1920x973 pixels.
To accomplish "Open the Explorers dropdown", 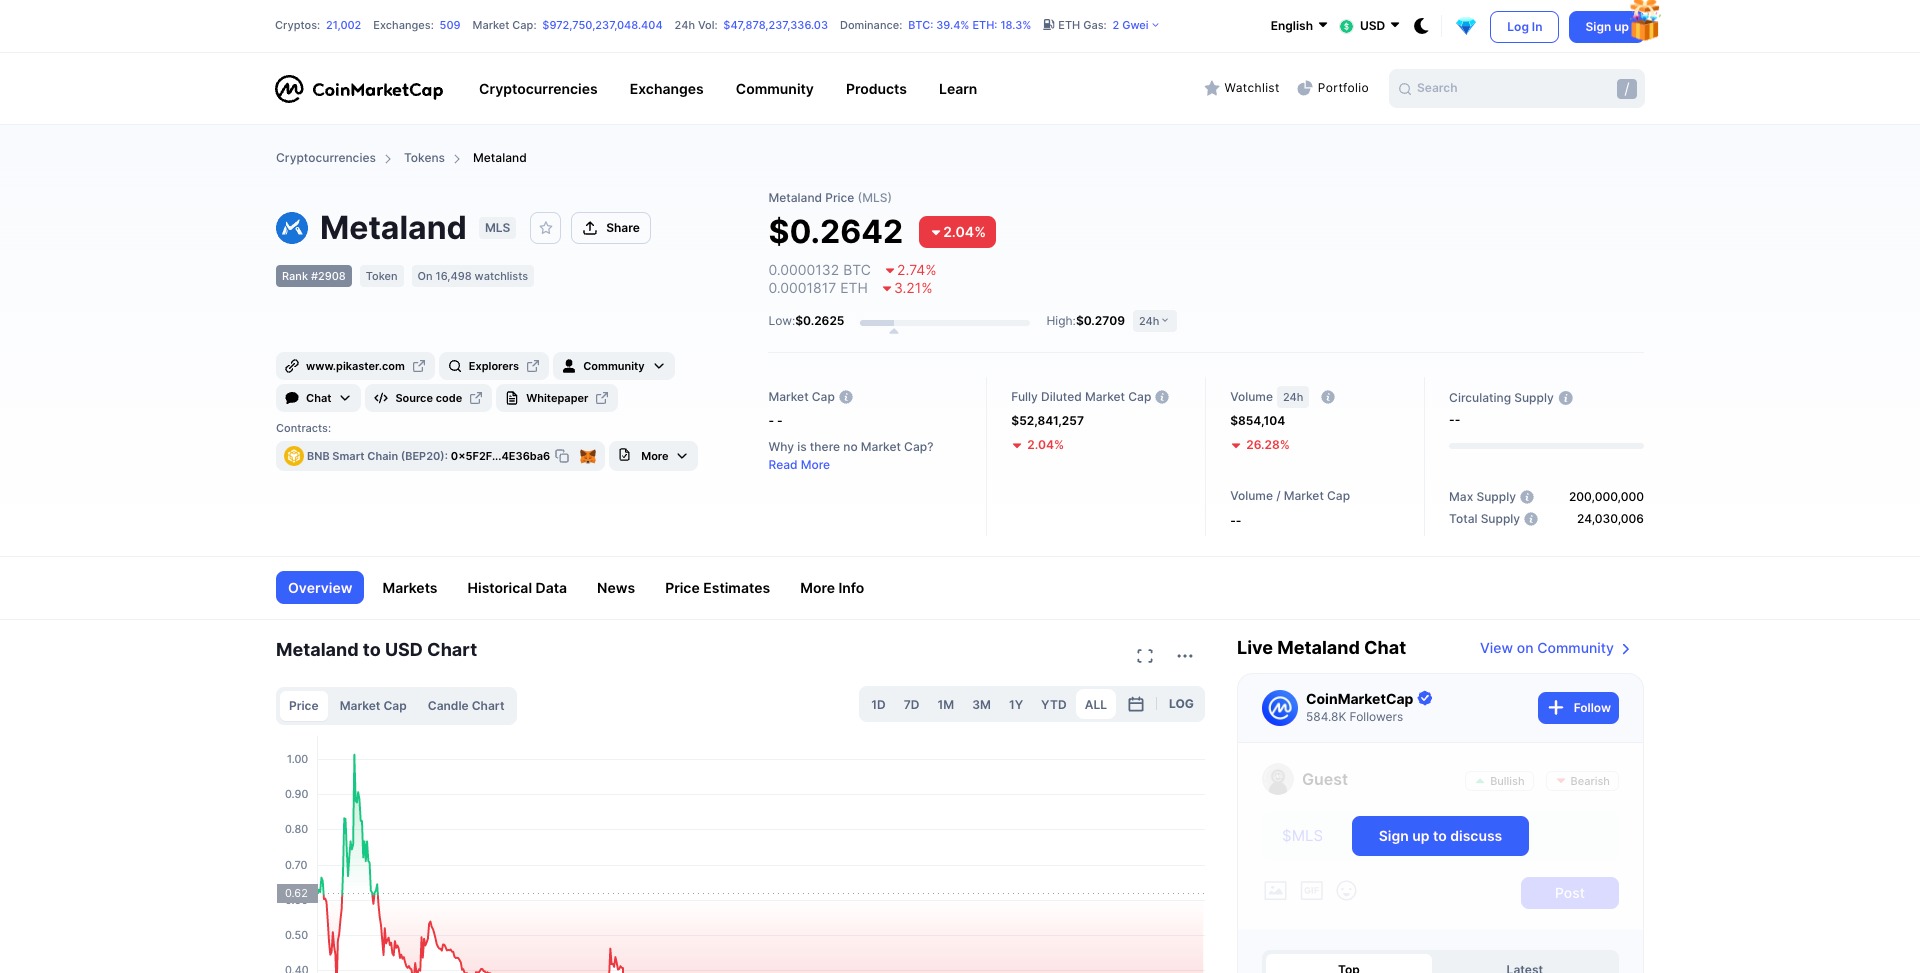I will (494, 366).
